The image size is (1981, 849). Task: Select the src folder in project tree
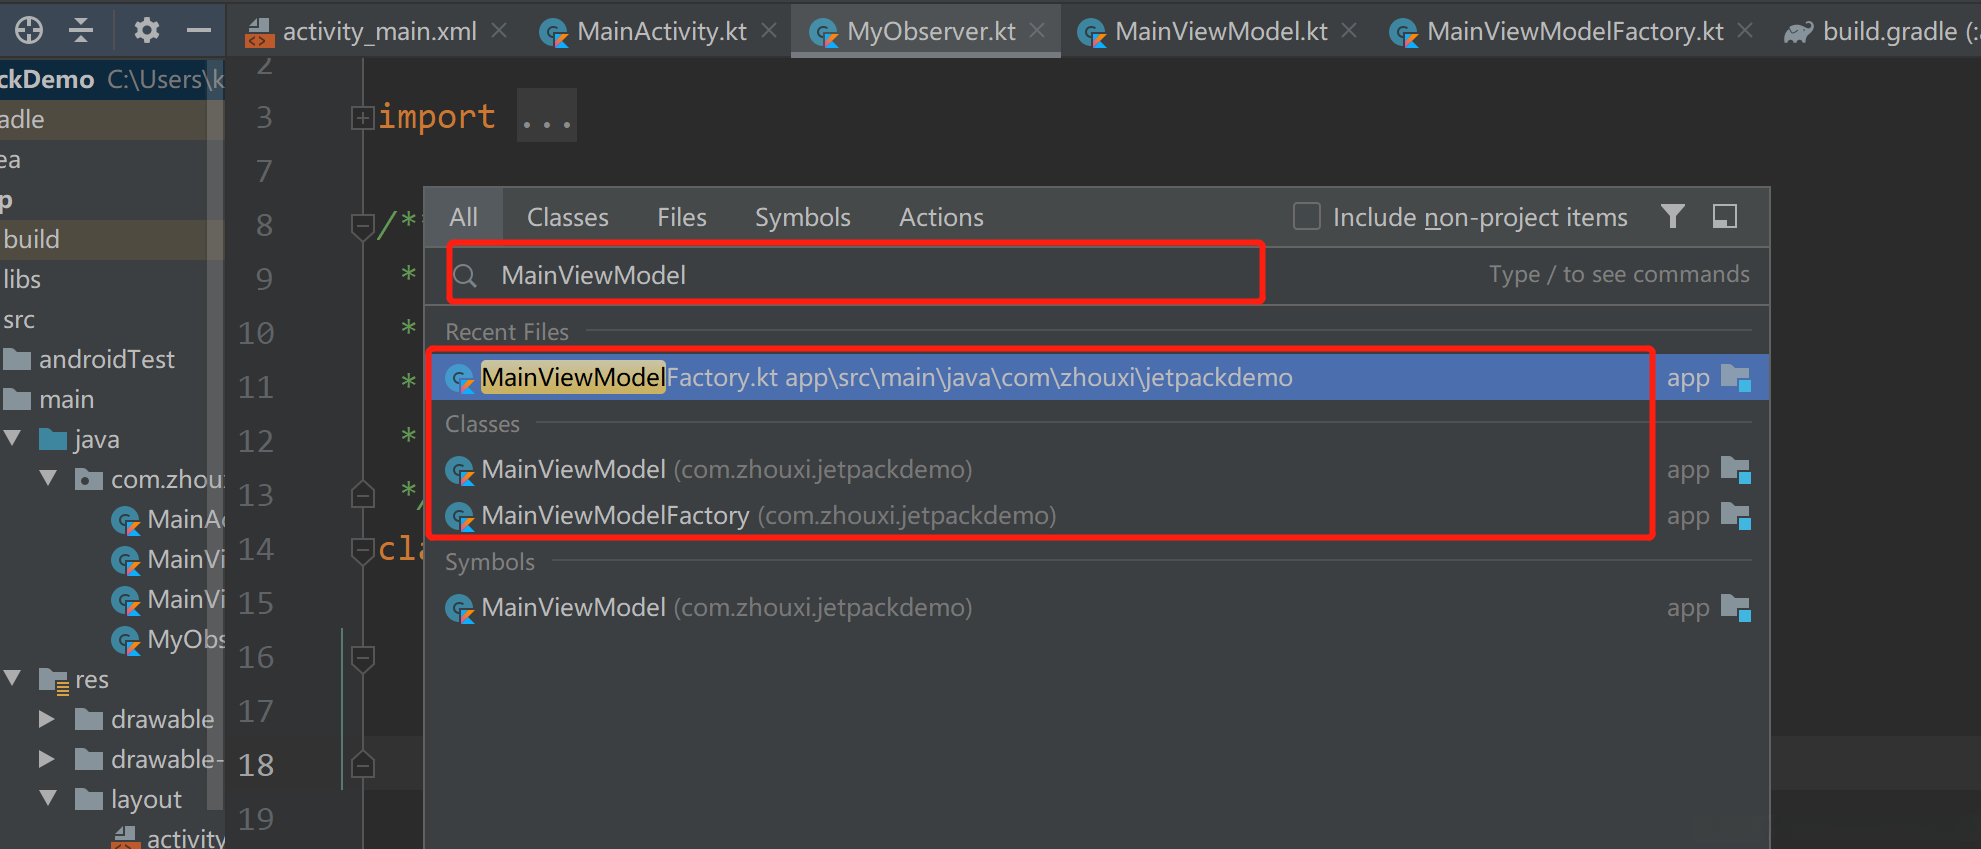pos(19,319)
